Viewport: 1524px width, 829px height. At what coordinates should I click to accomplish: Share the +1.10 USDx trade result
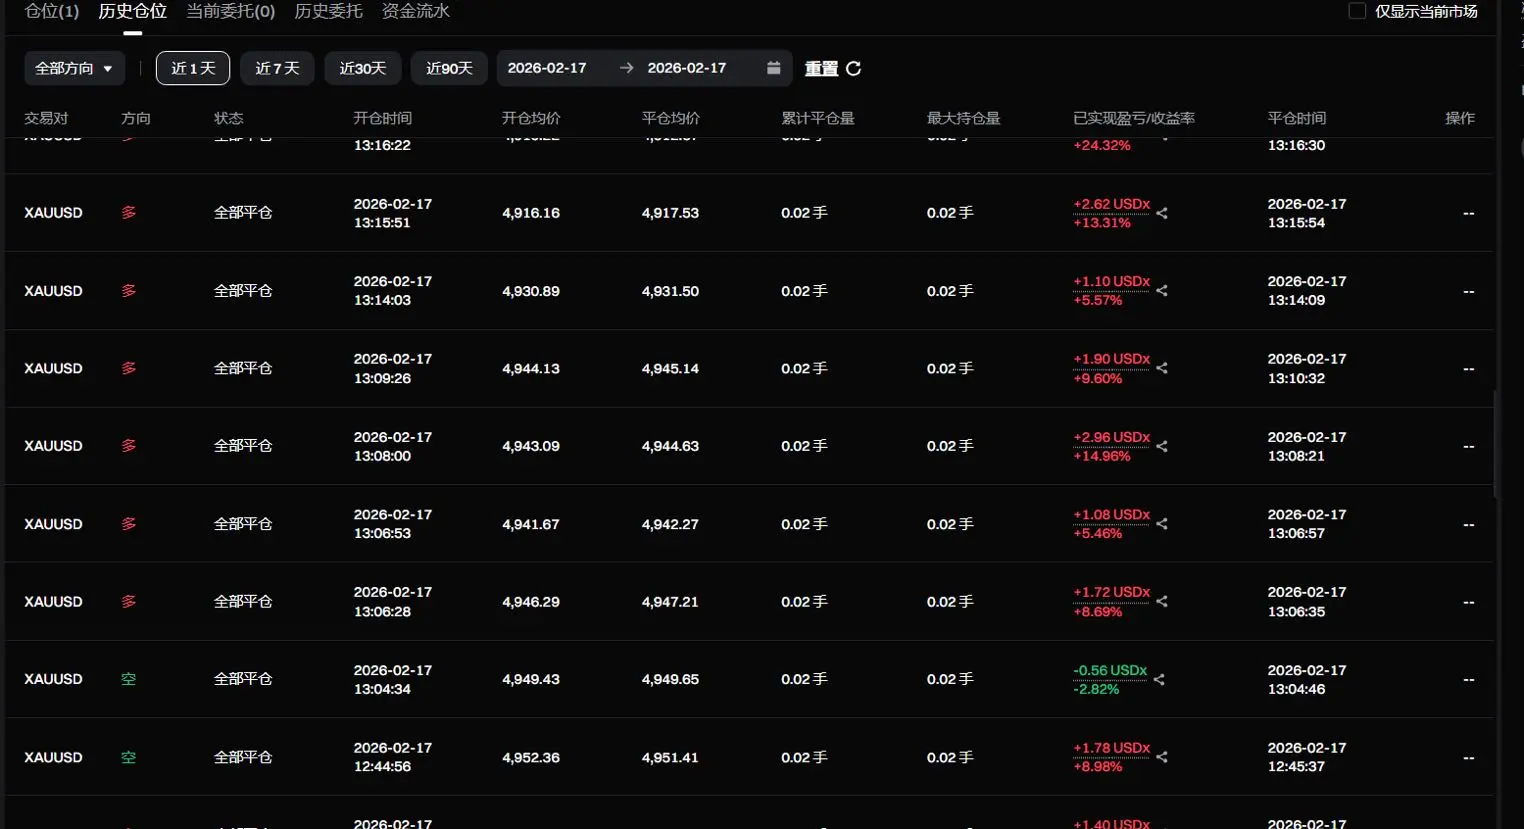pos(1162,291)
